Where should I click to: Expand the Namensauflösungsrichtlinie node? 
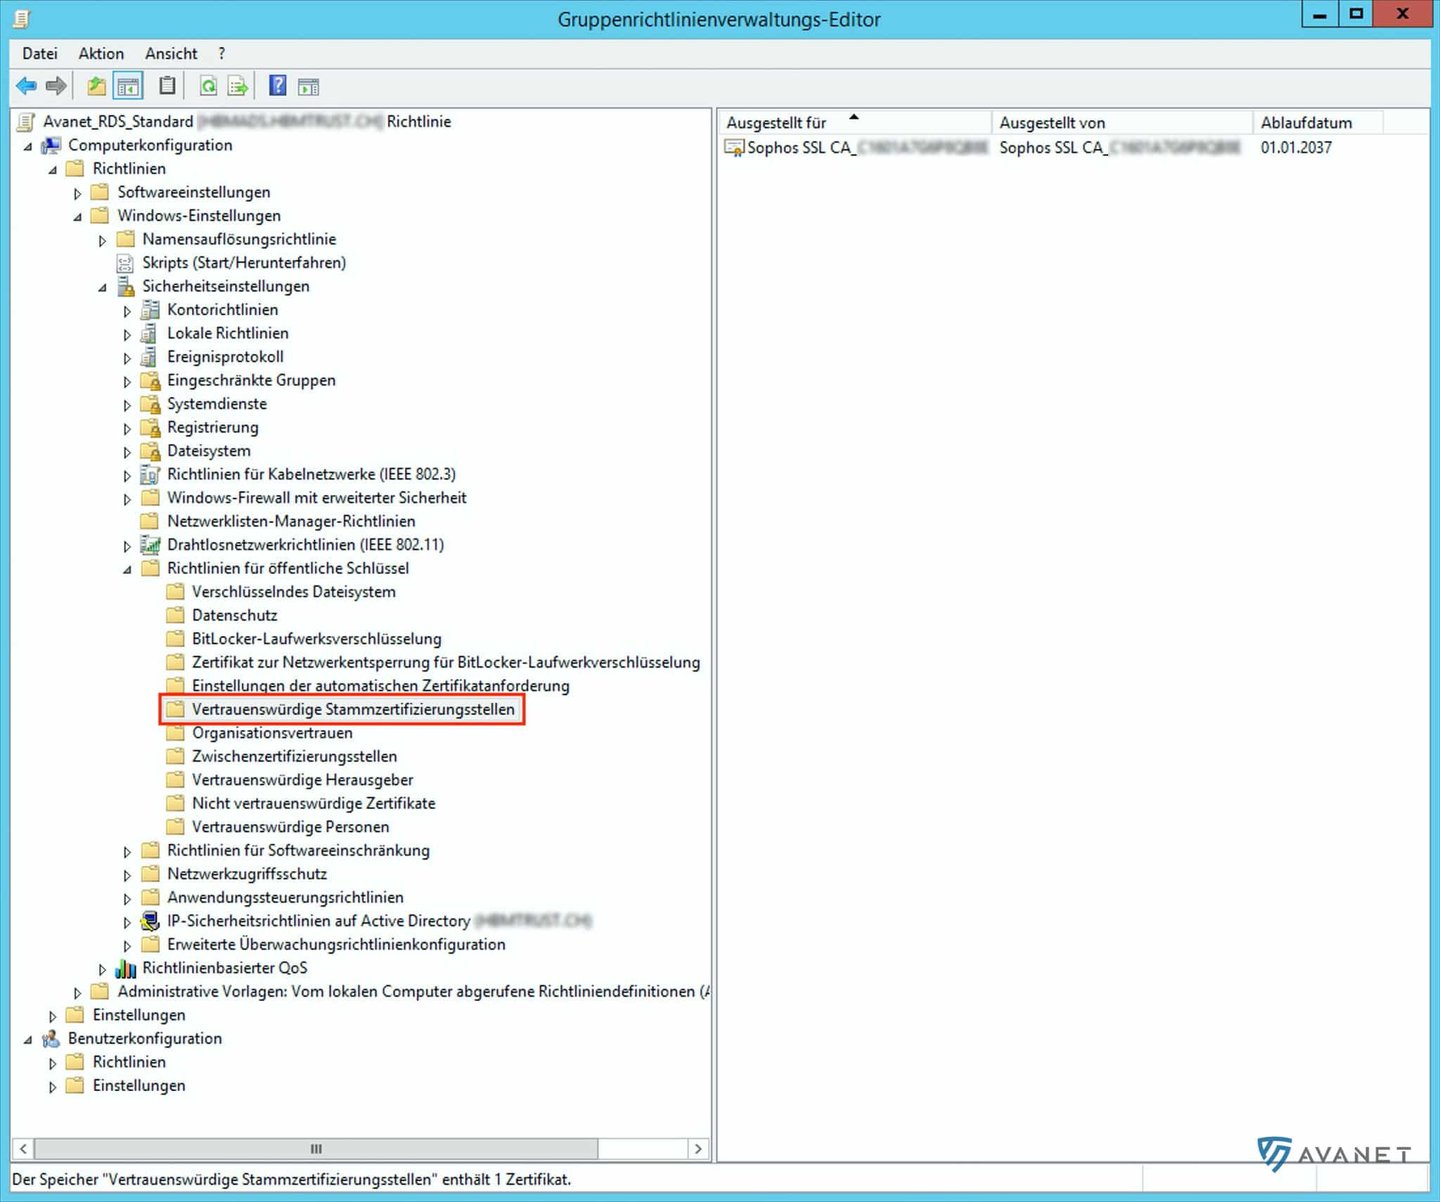(x=102, y=240)
